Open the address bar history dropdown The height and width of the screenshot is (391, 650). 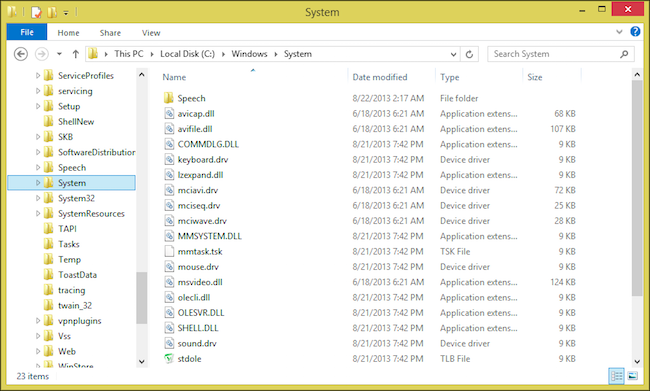[x=453, y=54]
